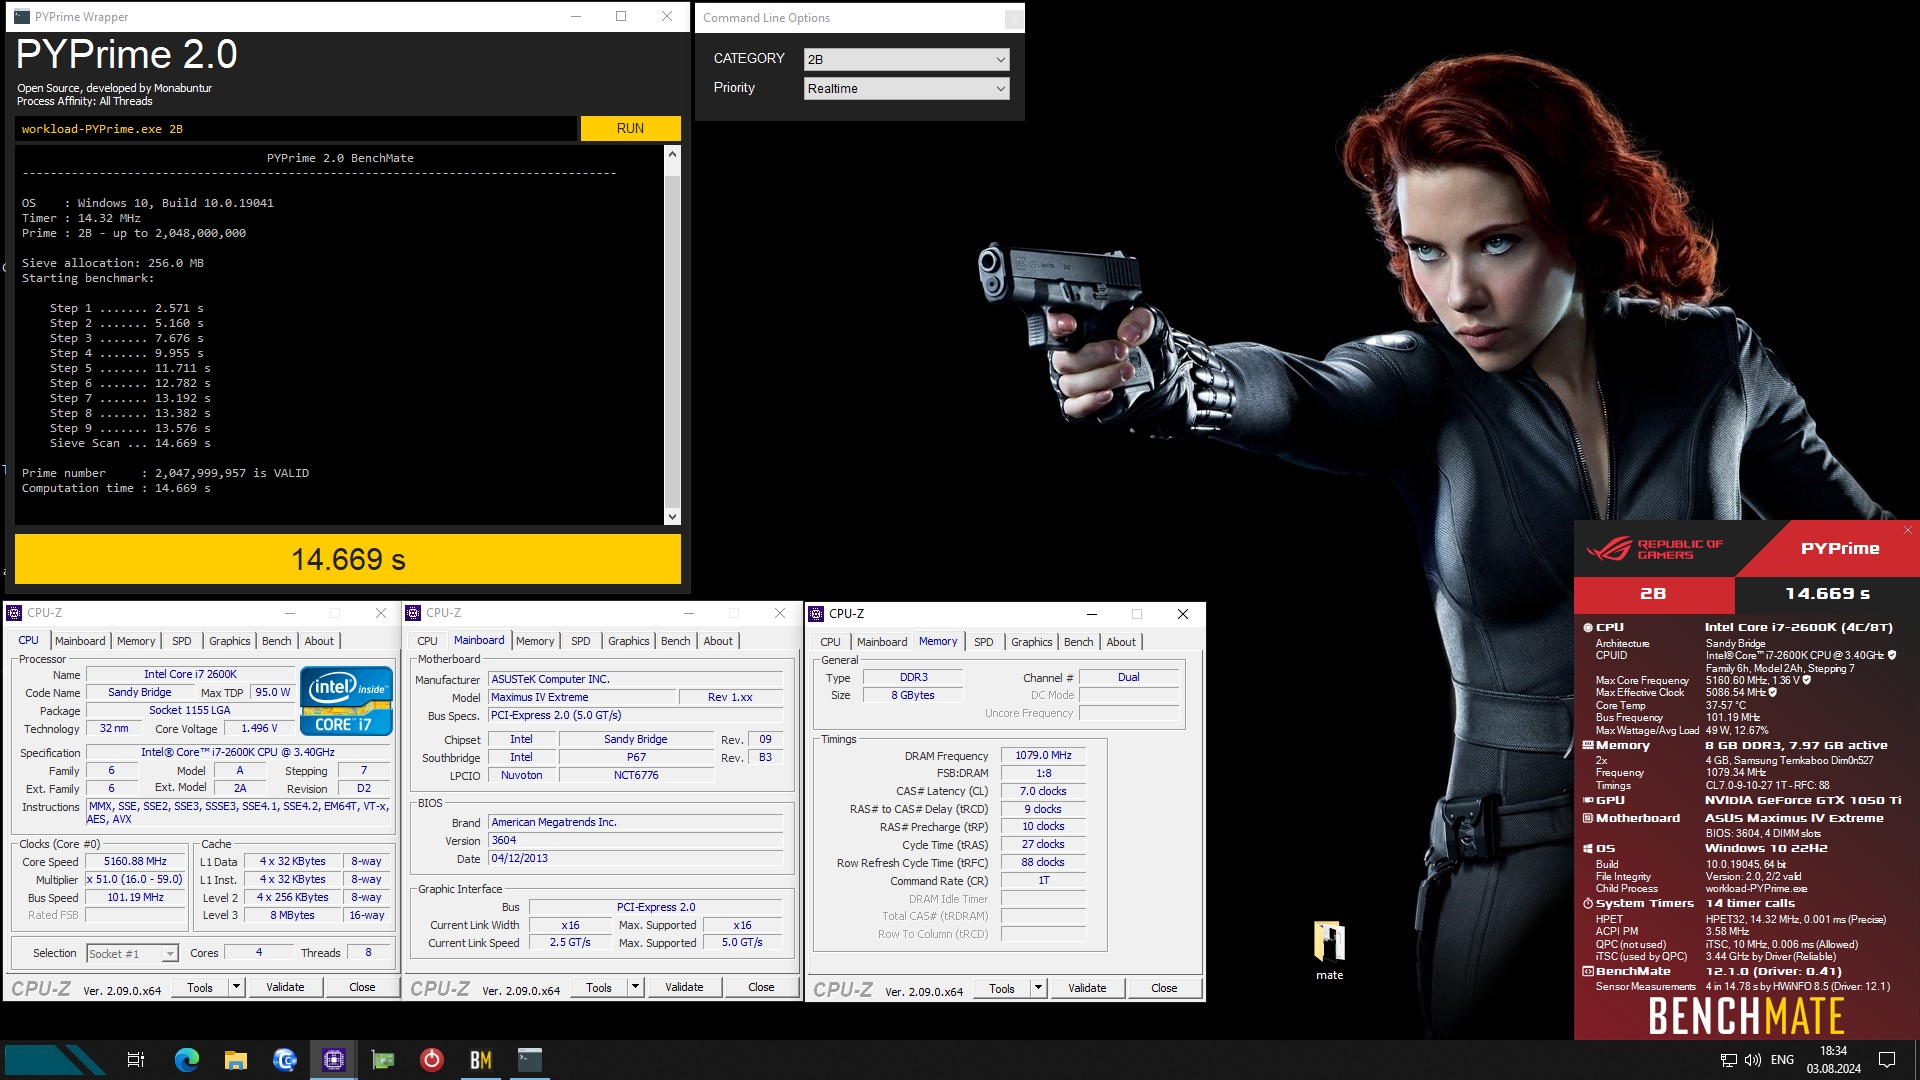Open the terminal icon on the taskbar
The height and width of the screenshot is (1080, 1920).
[x=530, y=1060]
